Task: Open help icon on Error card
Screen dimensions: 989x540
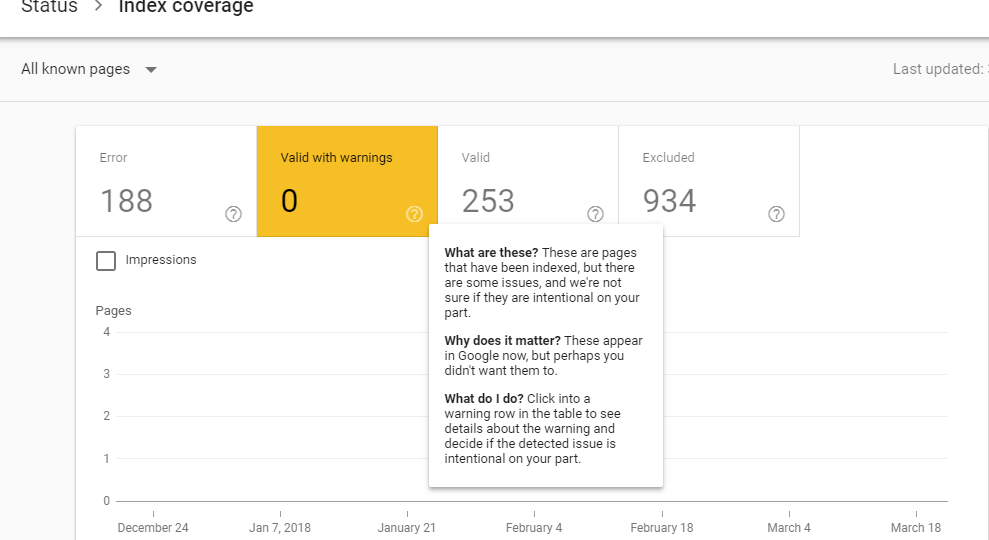Action: (x=233, y=214)
